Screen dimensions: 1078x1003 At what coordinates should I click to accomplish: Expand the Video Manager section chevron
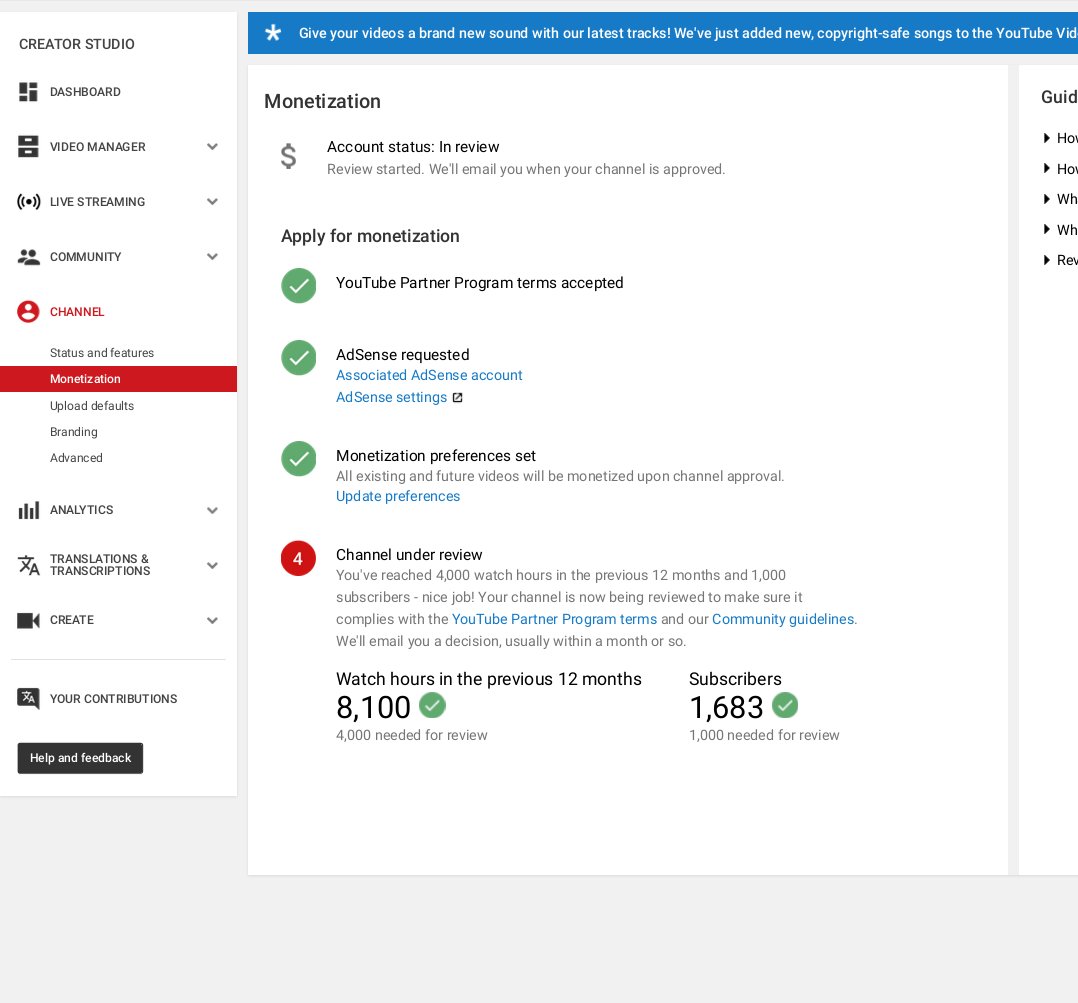pyautogui.click(x=212, y=146)
